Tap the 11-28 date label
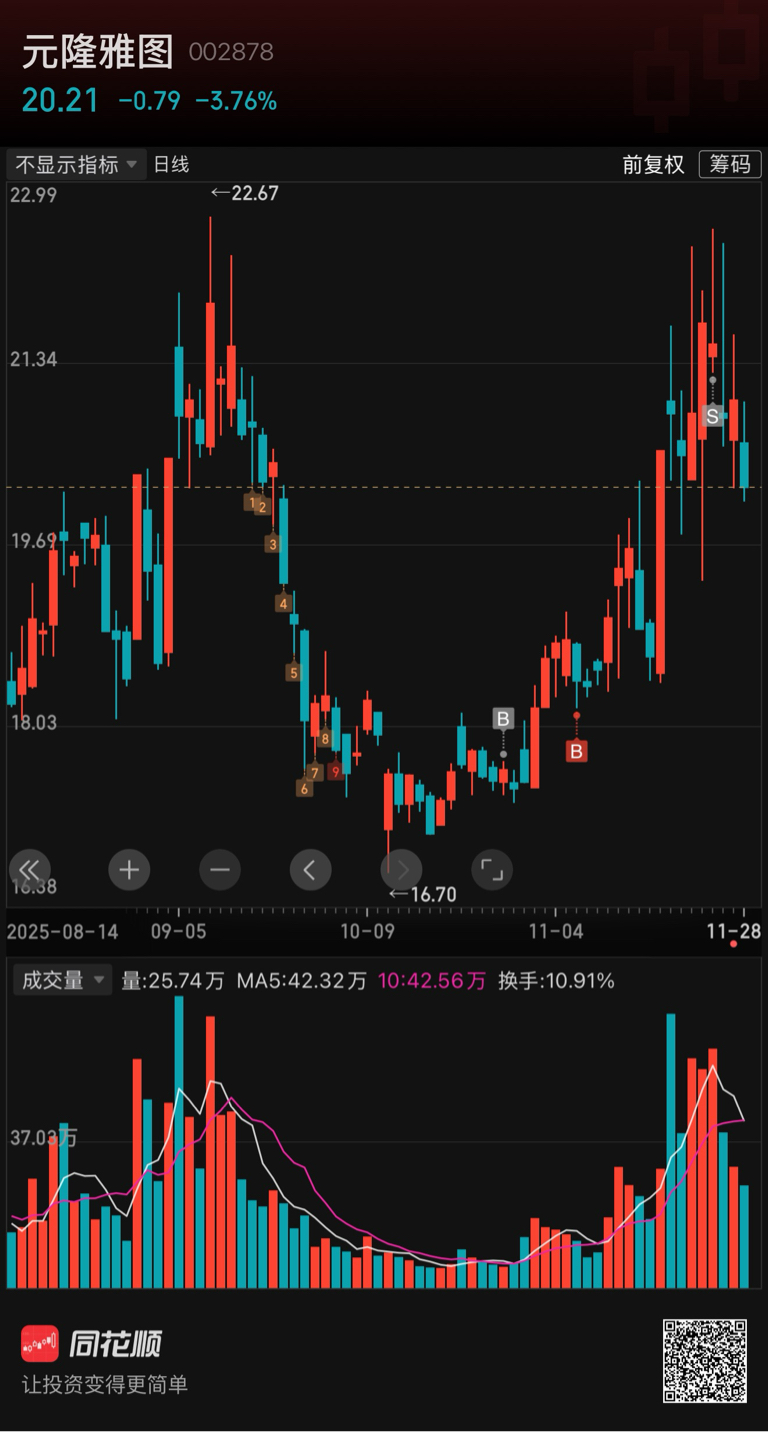Screen dimensions: 768x1432 (733, 931)
